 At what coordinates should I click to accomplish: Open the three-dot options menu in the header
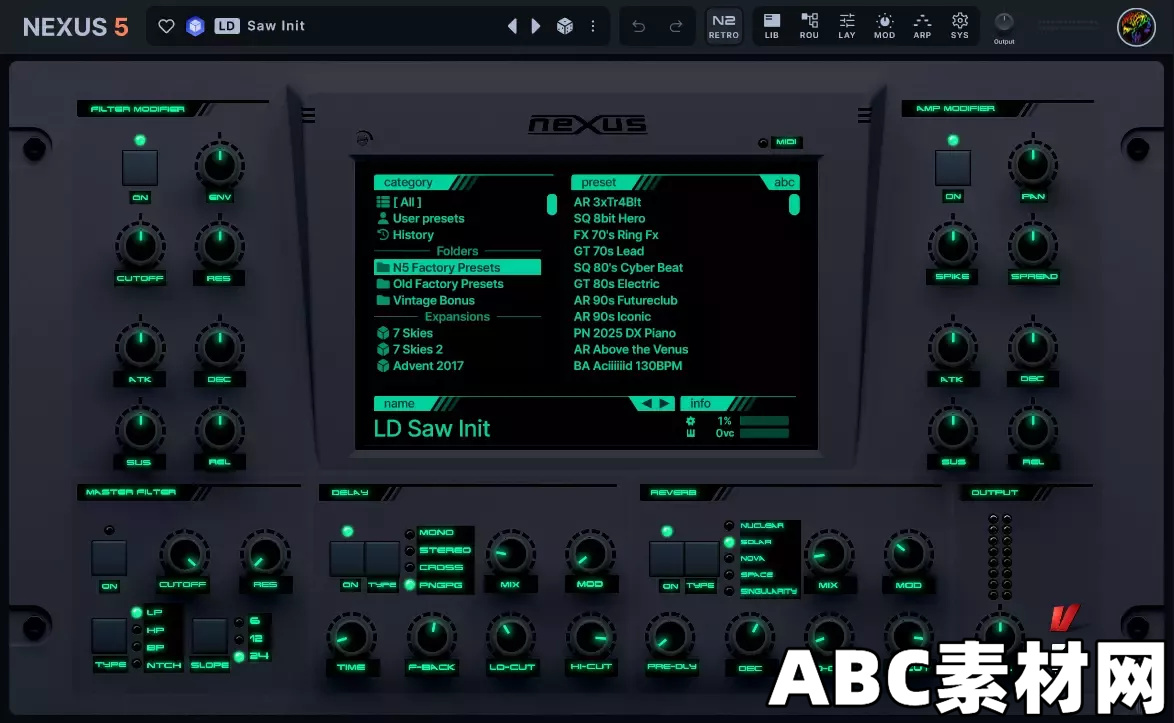tap(593, 25)
